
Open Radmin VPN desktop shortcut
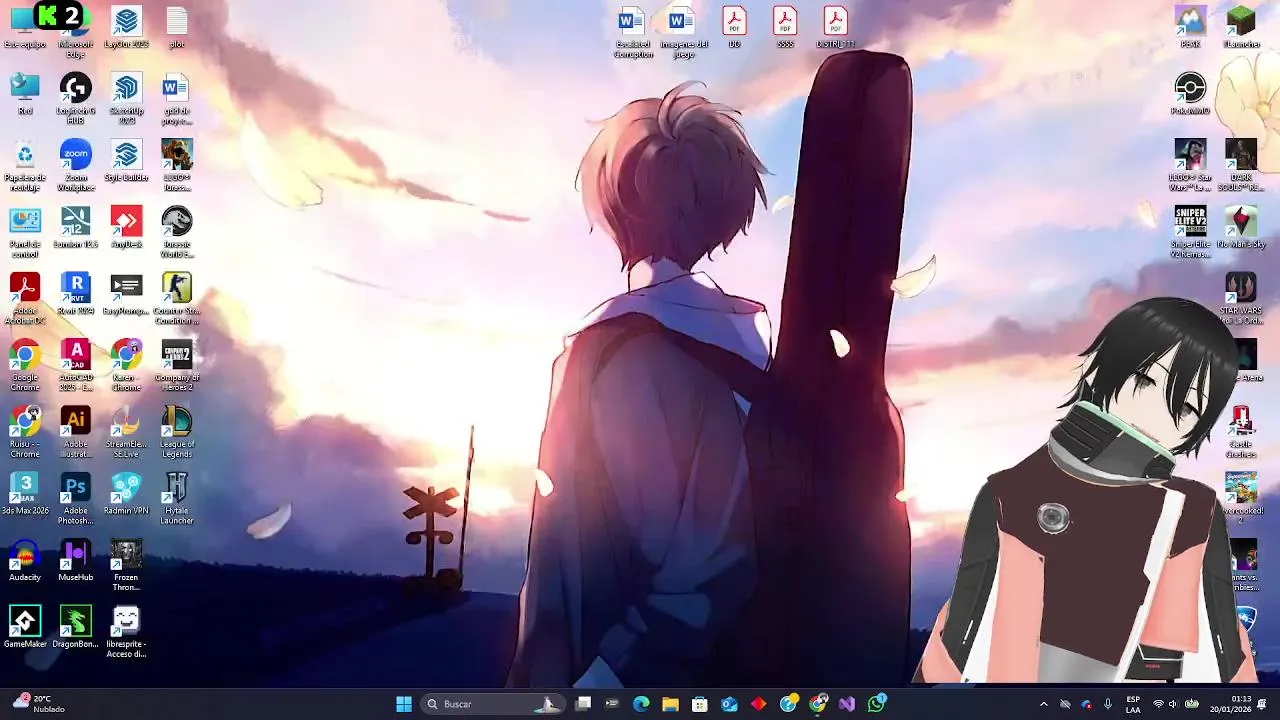126,494
